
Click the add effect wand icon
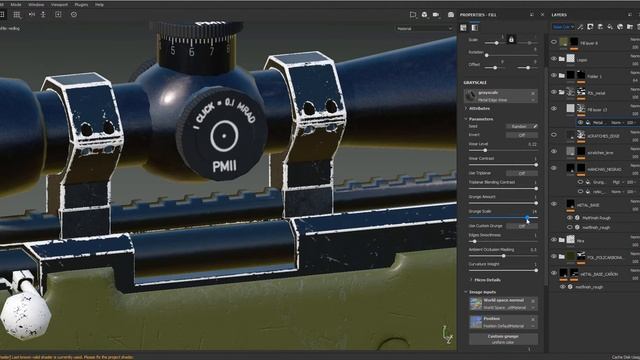(x=580, y=27)
